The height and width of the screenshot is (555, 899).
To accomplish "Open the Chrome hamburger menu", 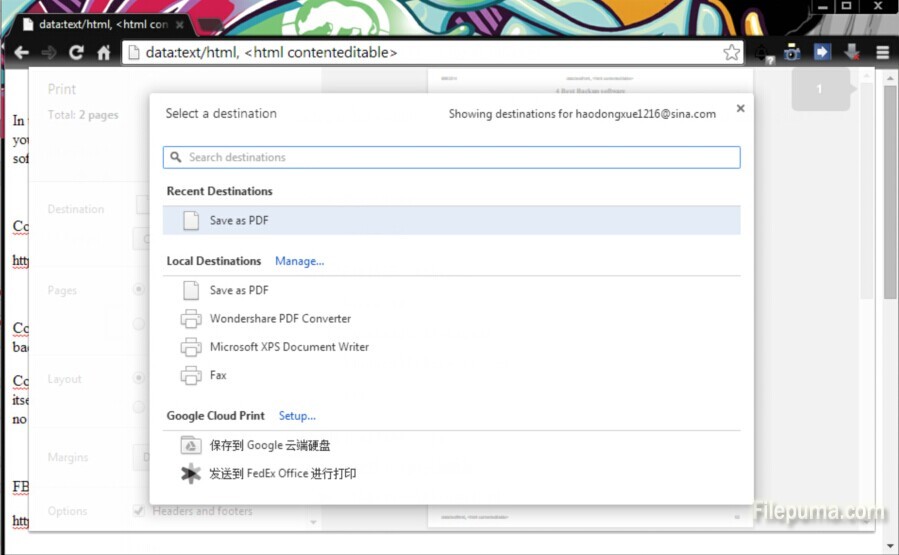I will point(883,52).
